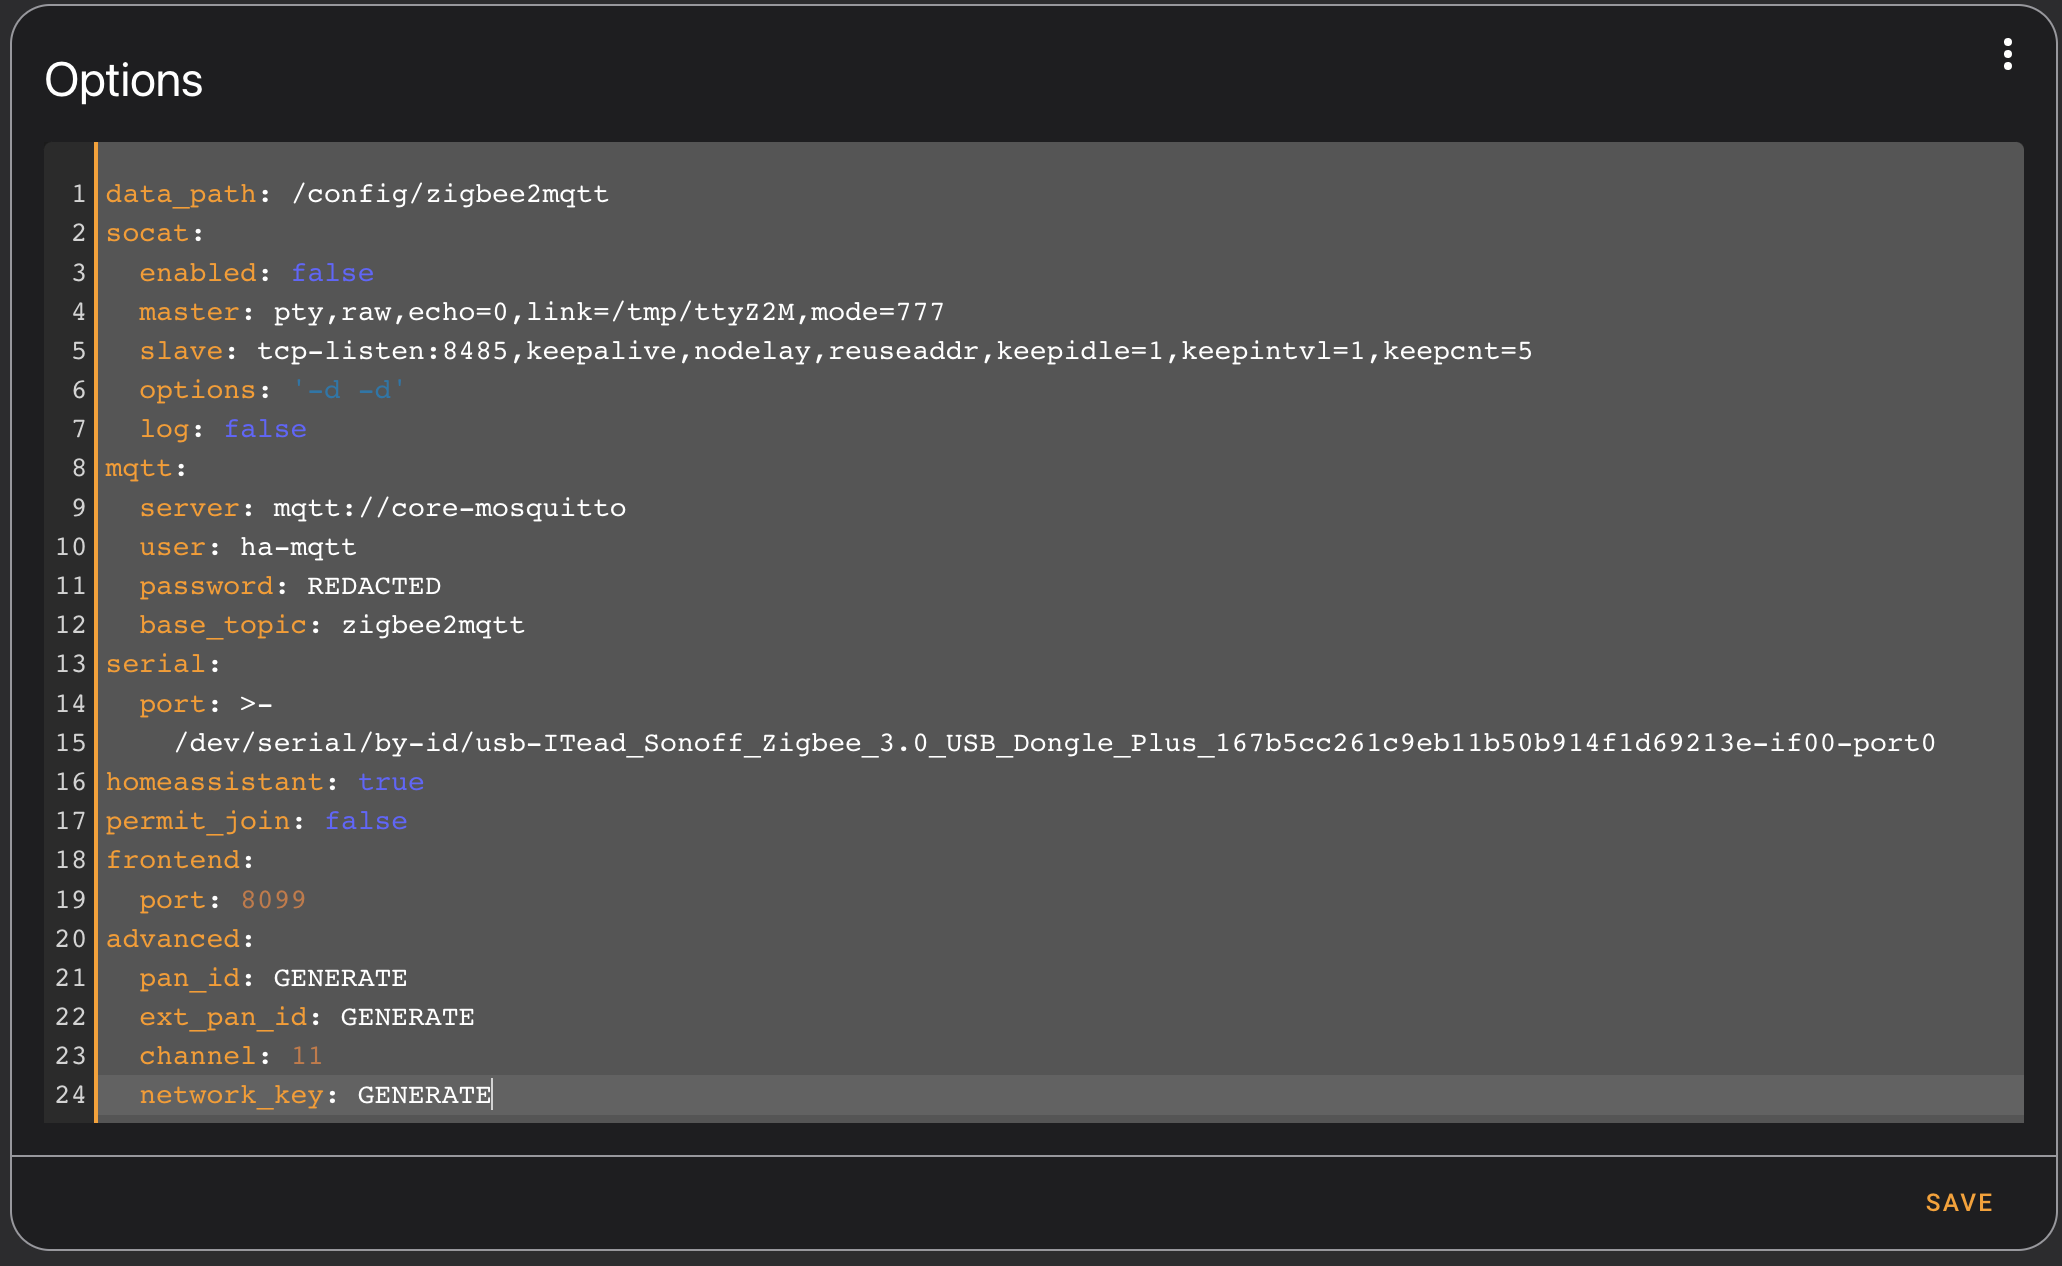This screenshot has width=2062, height=1266.
Task: Click the socat slave tcp-listen line
Action: 894,351
